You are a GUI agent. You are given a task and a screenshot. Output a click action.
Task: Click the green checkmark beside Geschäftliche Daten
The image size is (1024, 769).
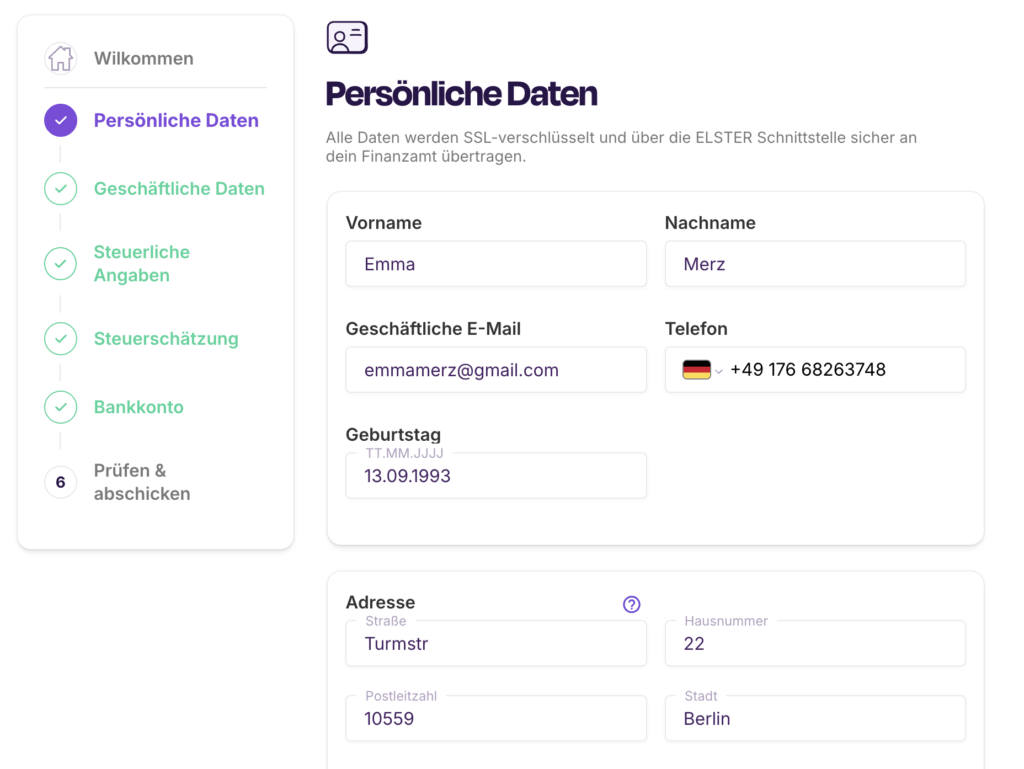pos(61,189)
